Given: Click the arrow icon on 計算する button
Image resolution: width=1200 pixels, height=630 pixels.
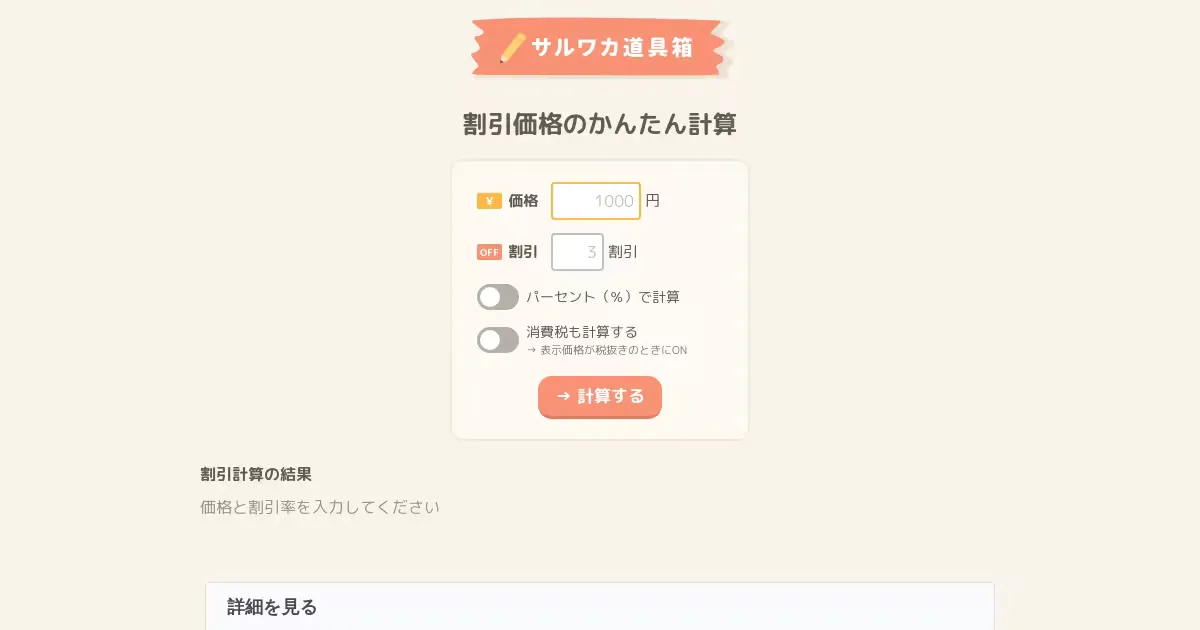Looking at the screenshot, I should 564,396.
